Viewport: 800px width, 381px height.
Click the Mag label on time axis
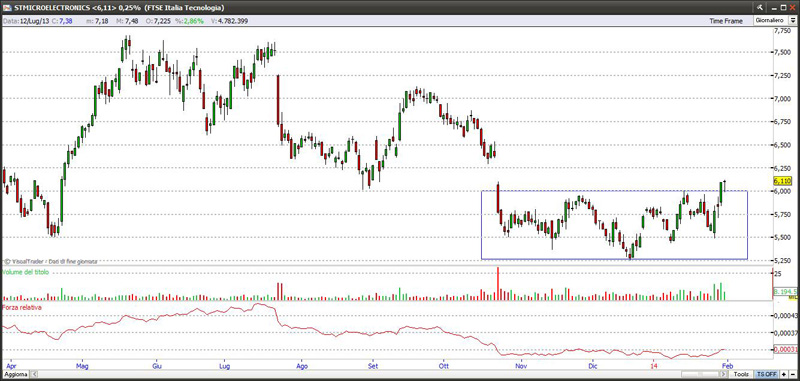pyautogui.click(x=82, y=366)
